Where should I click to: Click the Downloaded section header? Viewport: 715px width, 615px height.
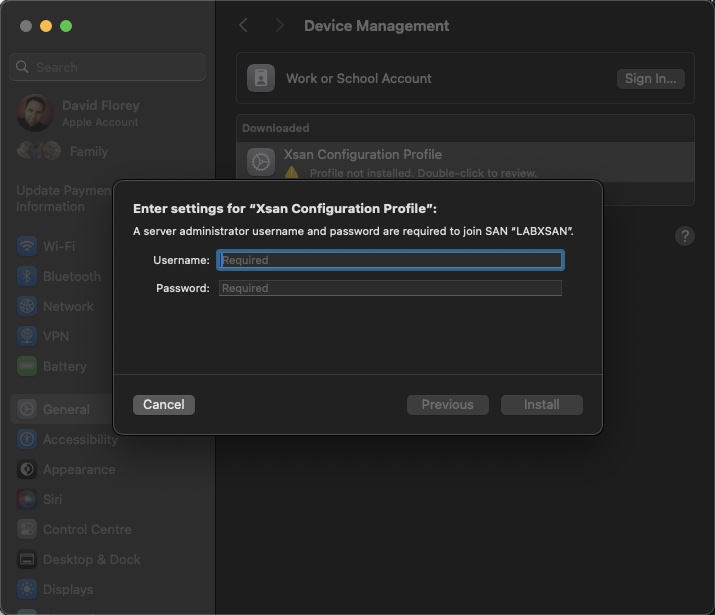[275, 128]
